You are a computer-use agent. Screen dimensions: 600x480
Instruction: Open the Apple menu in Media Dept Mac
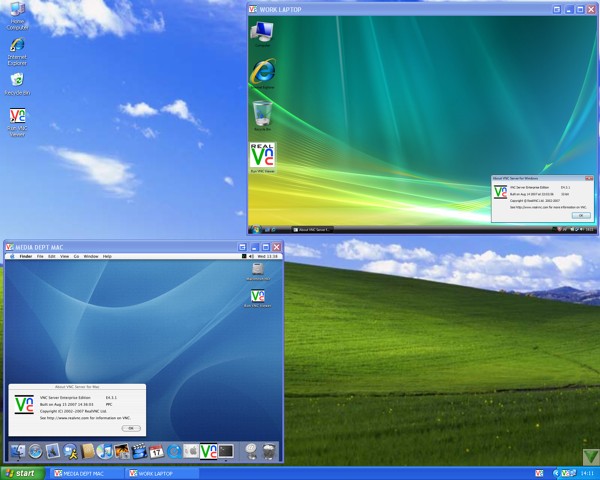[12, 257]
